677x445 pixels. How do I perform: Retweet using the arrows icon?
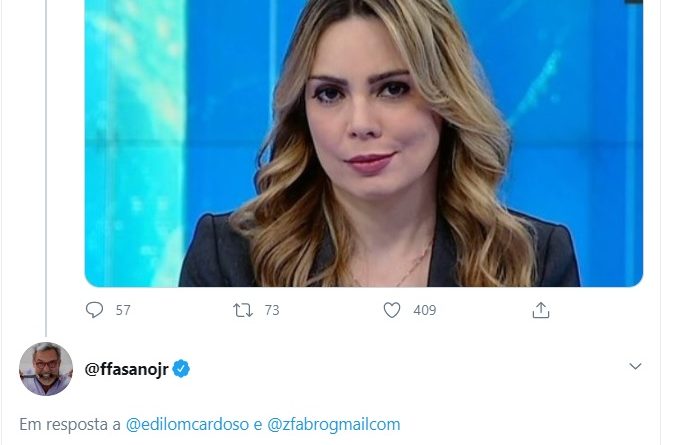pos(243,310)
